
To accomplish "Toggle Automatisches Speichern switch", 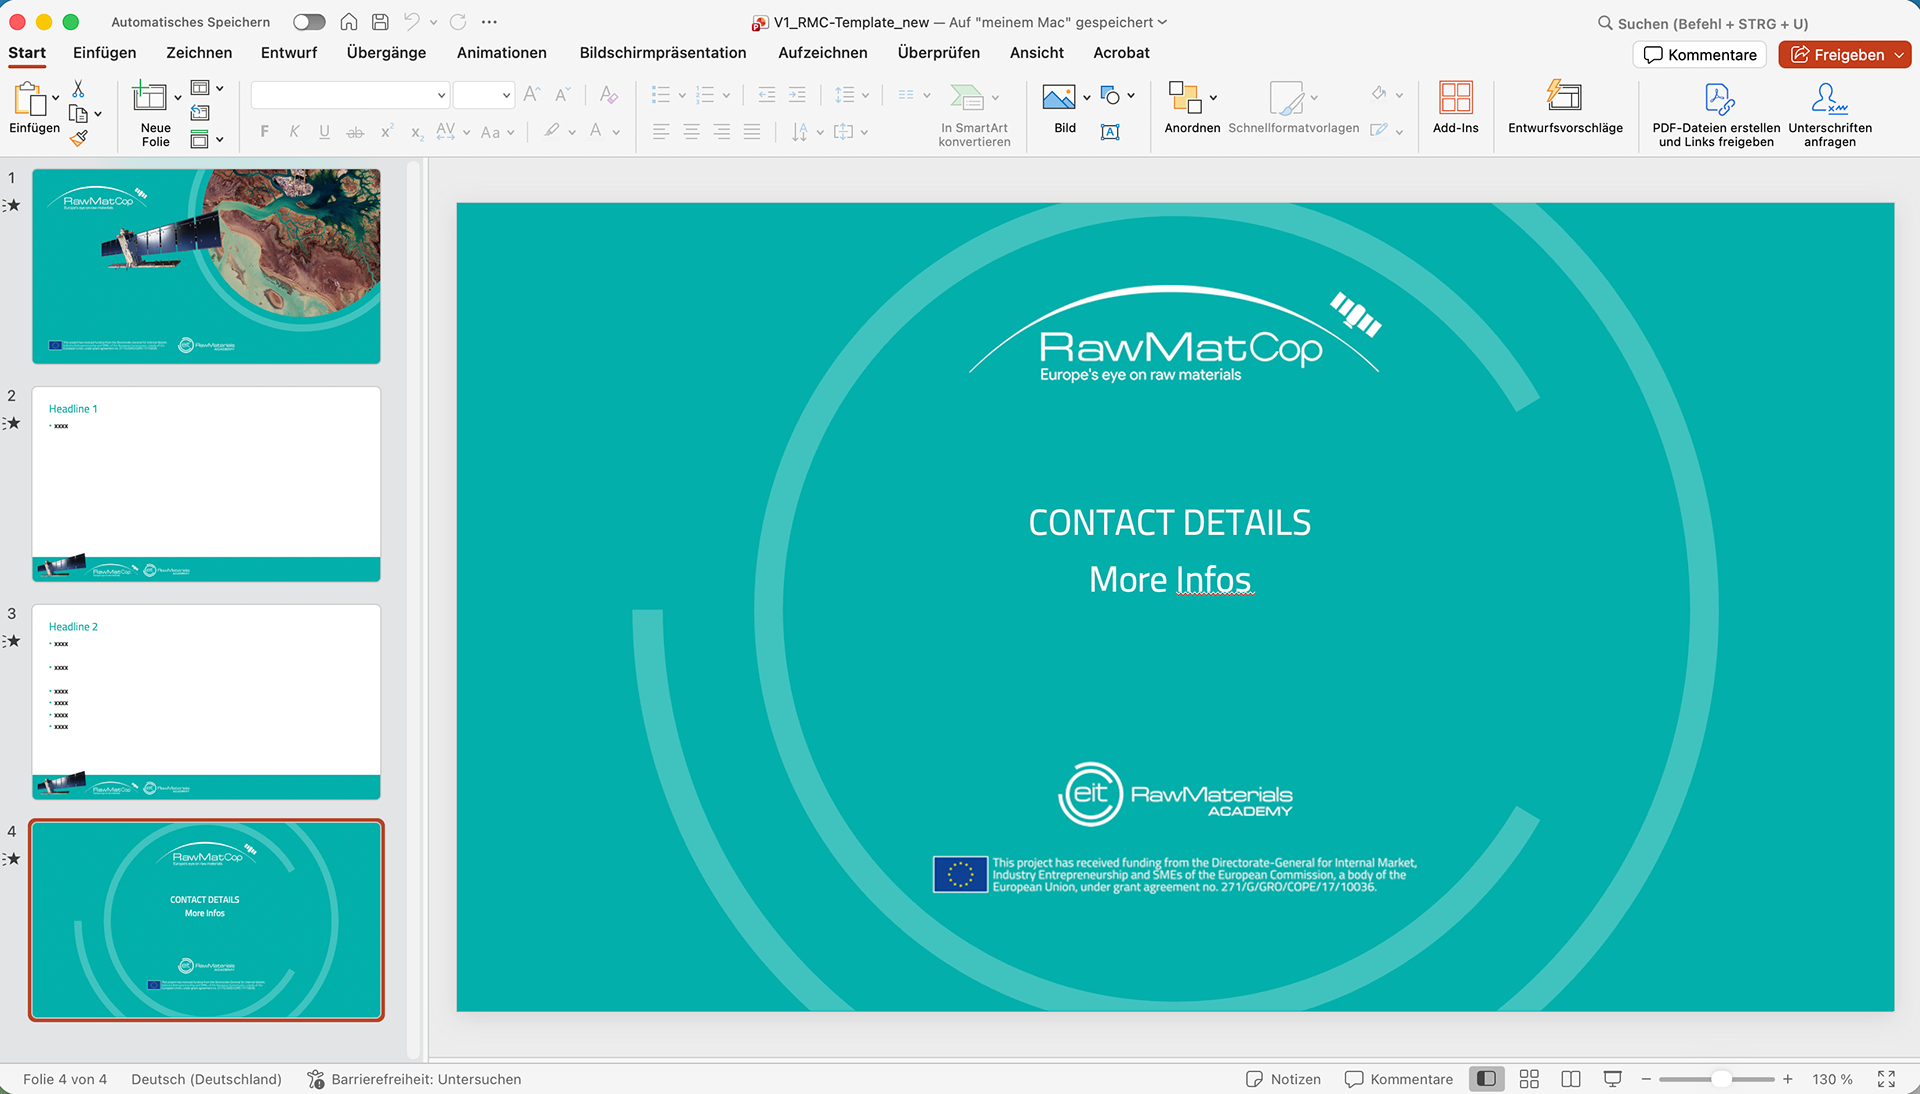I will pyautogui.click(x=309, y=22).
